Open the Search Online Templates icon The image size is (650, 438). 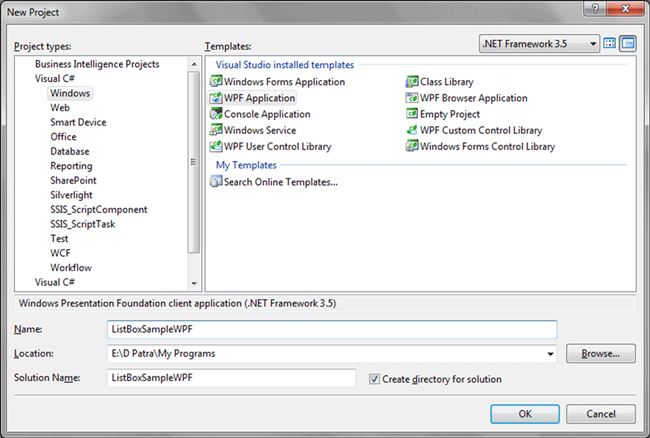point(216,182)
